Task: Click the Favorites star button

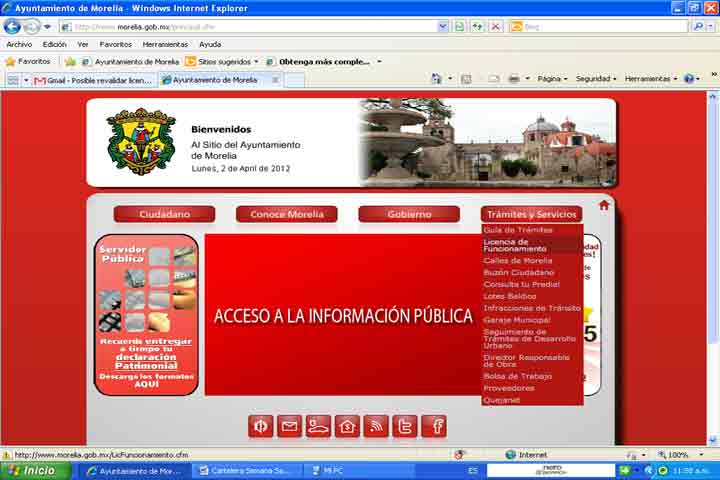Action: pos(27,61)
